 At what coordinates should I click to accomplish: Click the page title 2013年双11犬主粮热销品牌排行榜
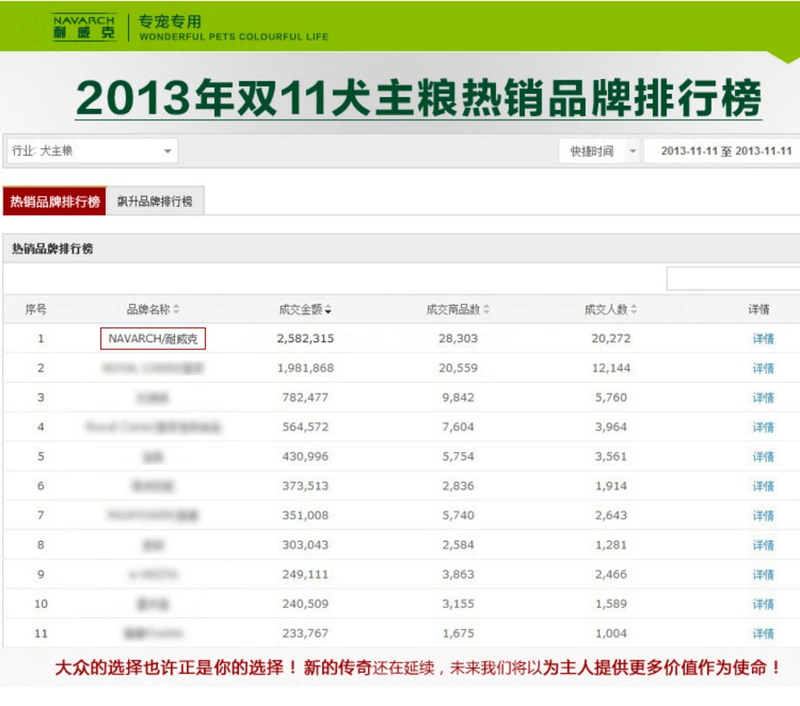tap(418, 98)
